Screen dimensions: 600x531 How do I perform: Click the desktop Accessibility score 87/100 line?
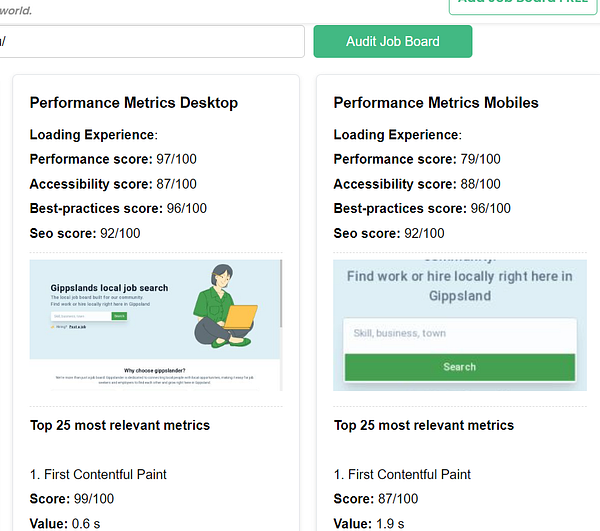tap(113, 184)
